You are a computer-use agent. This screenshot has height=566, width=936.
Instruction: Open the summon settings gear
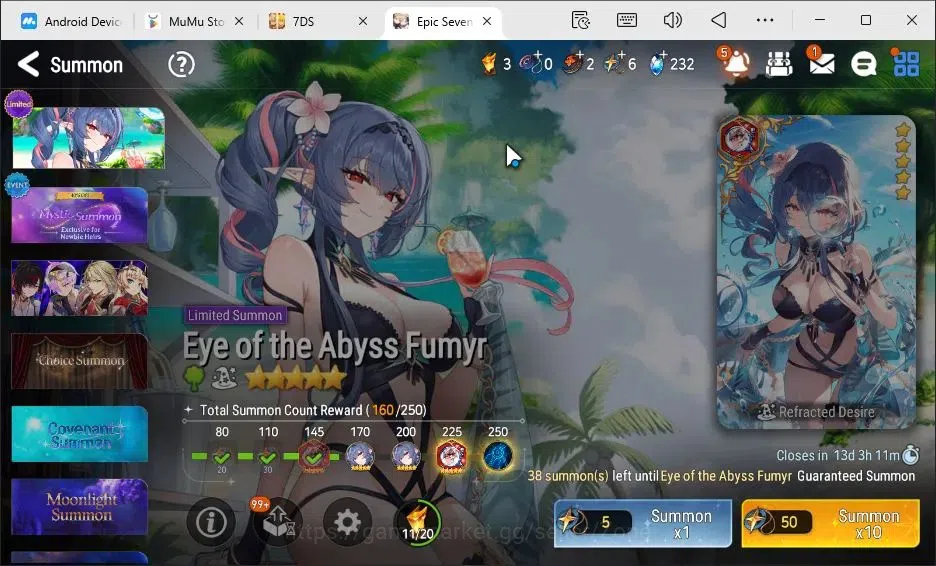pyautogui.click(x=347, y=522)
